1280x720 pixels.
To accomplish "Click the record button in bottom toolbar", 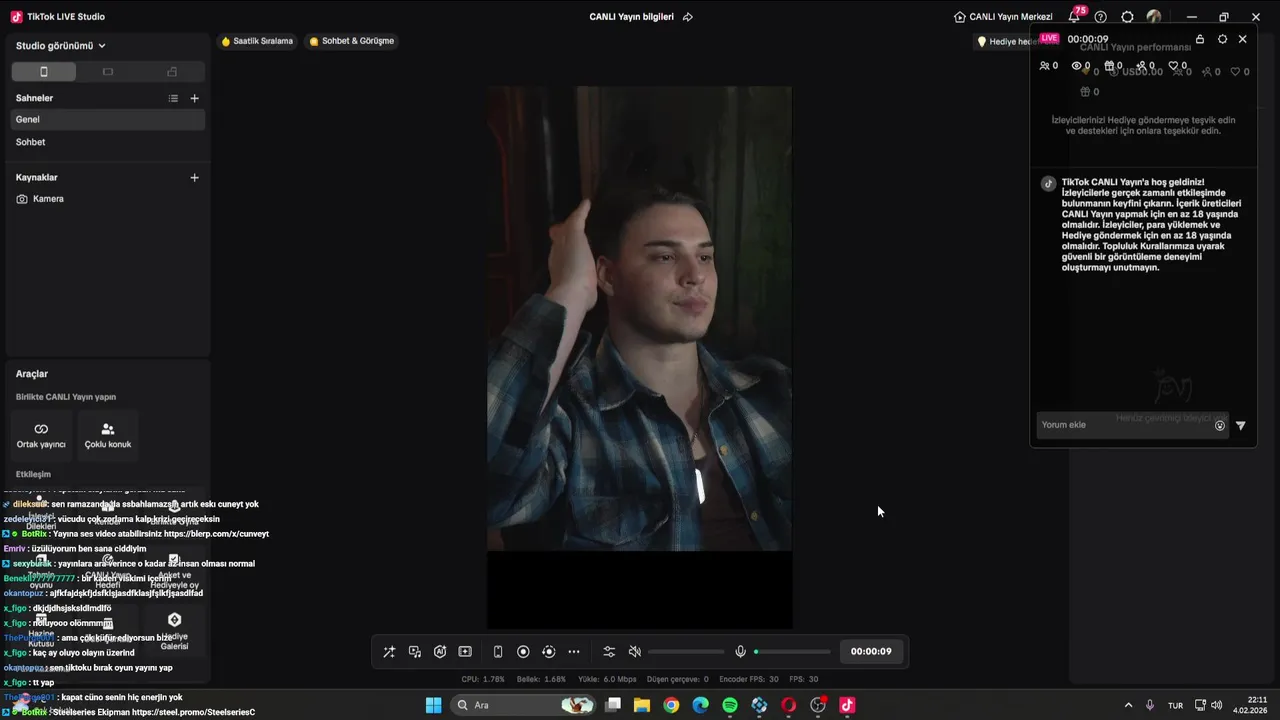I will click(x=523, y=652).
